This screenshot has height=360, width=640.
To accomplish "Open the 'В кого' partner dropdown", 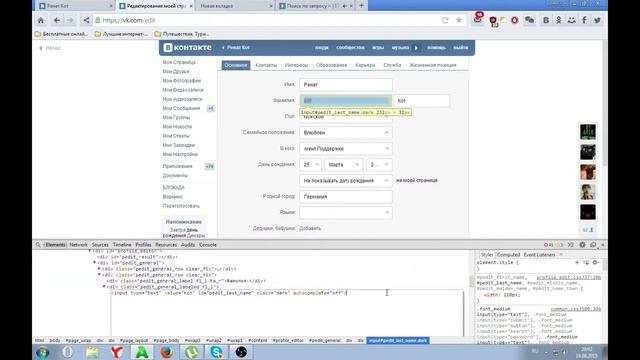I will 346,149.
